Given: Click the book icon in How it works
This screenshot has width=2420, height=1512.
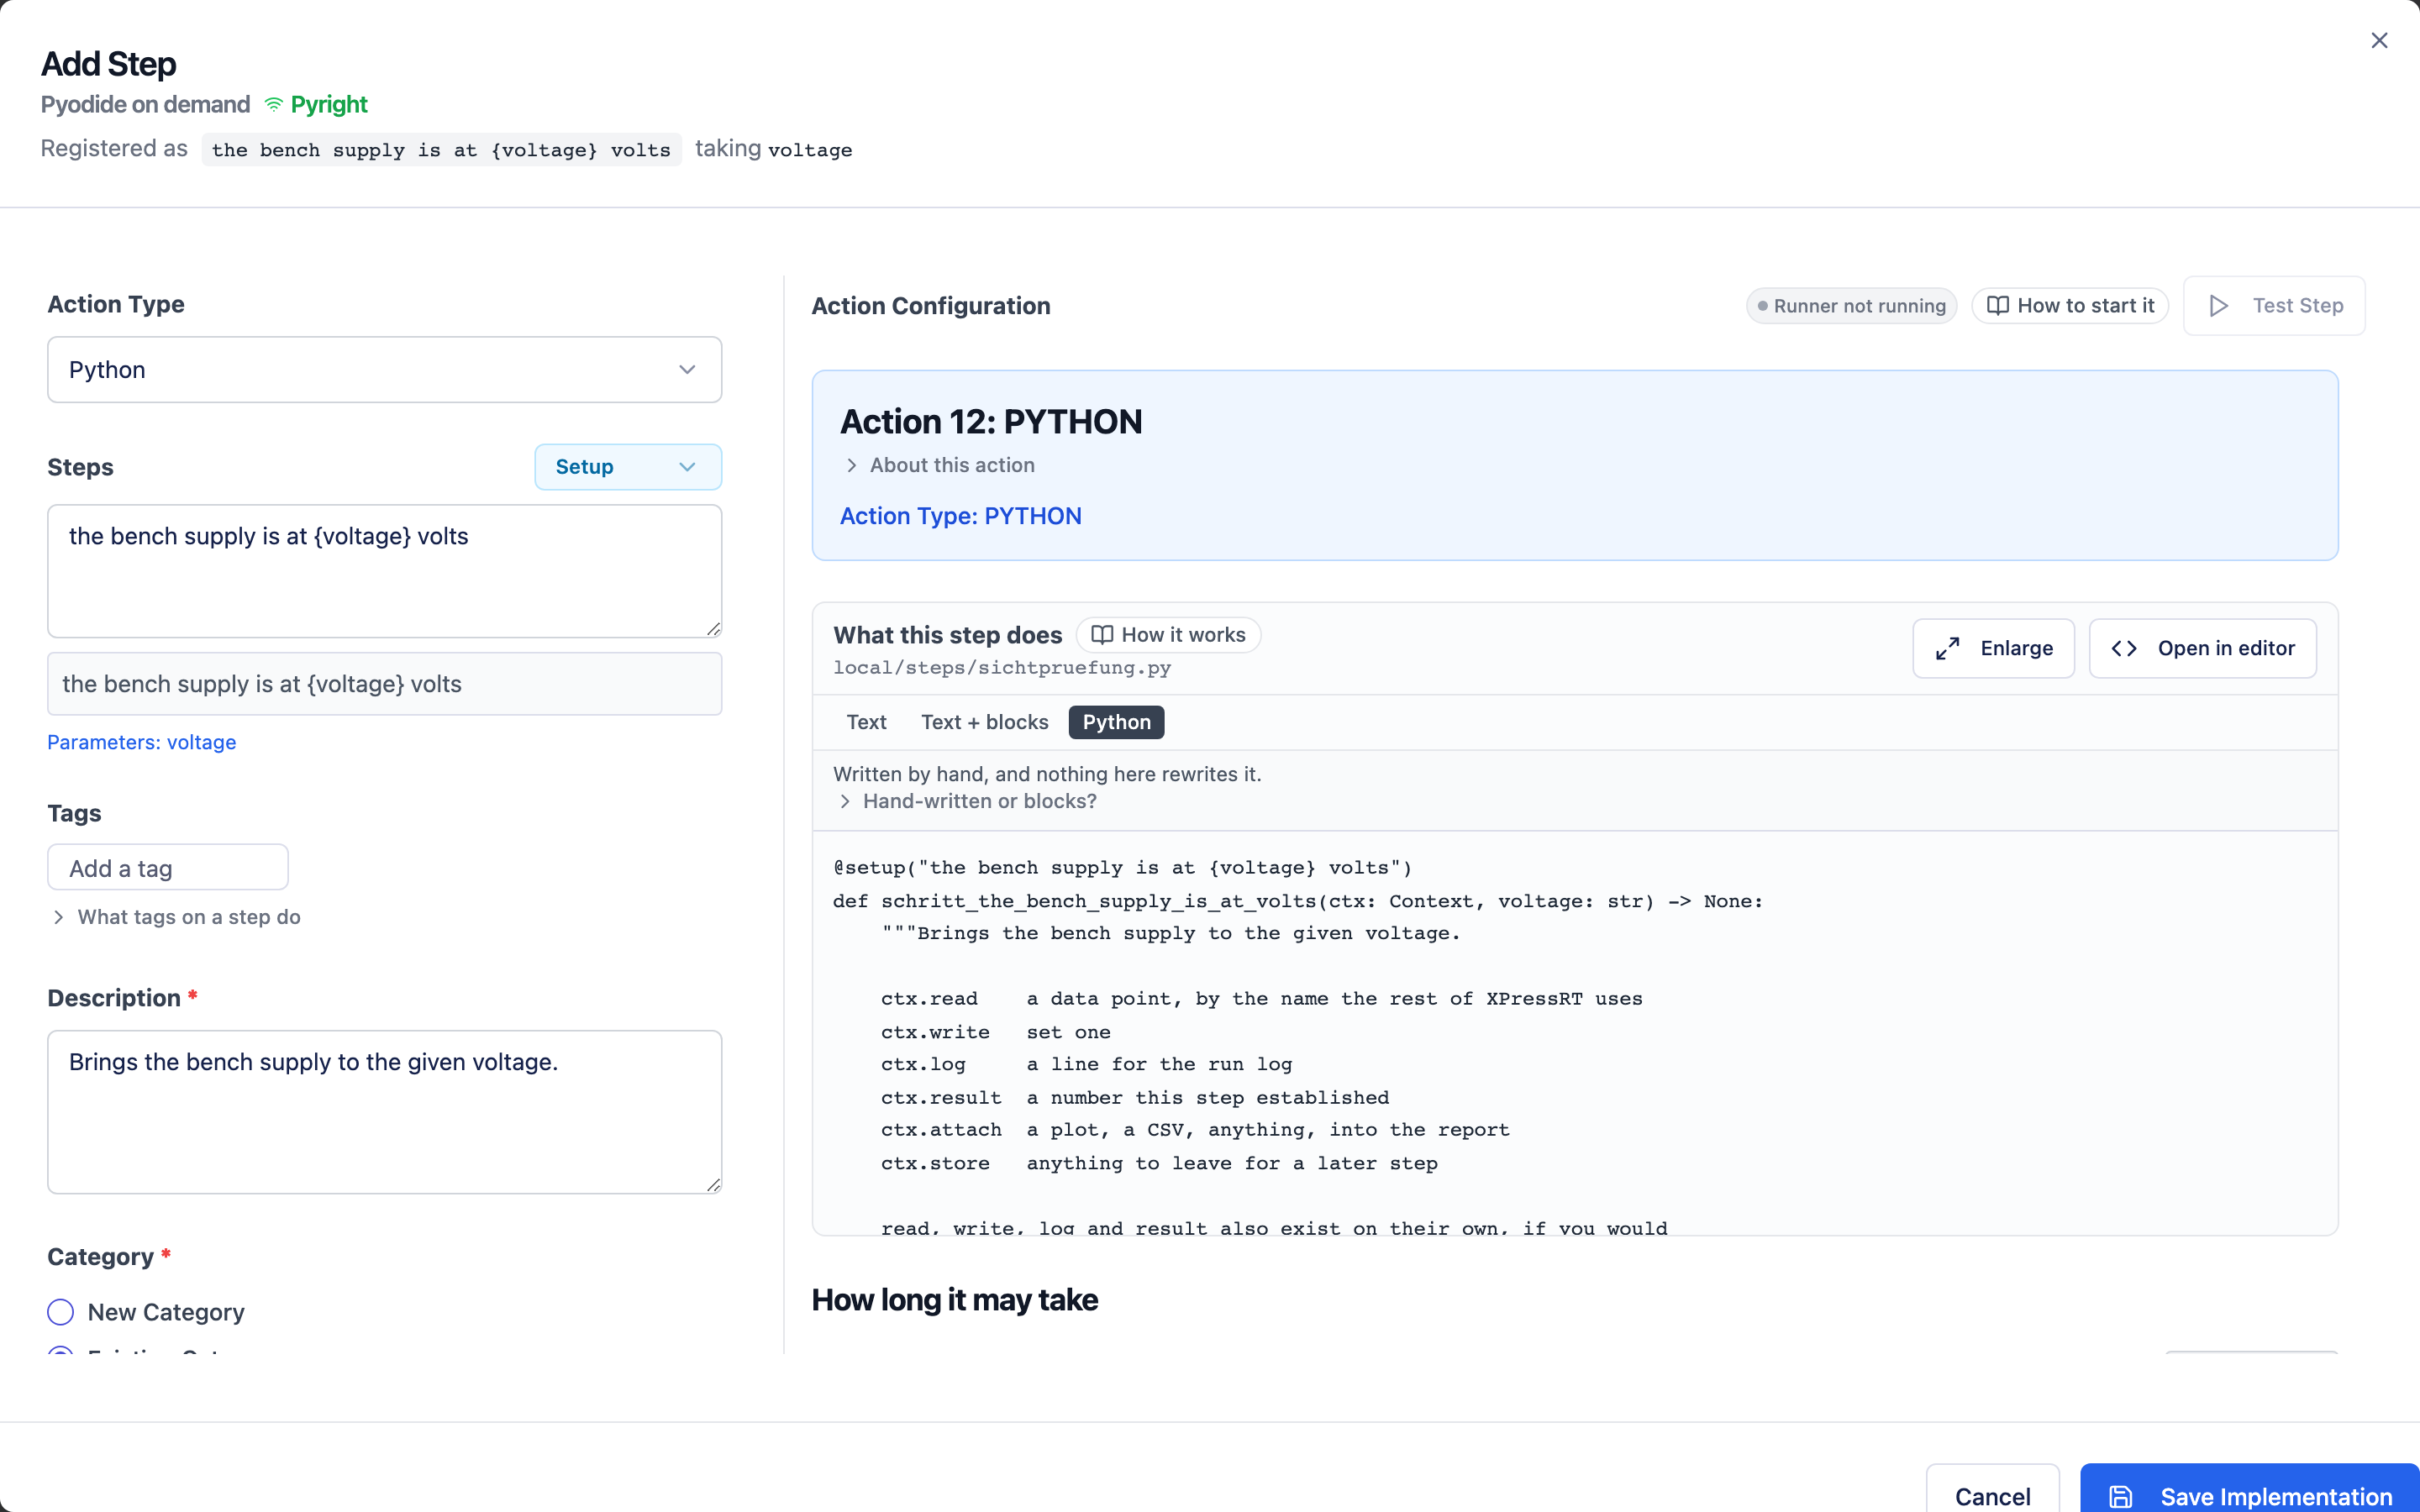Looking at the screenshot, I should [x=1101, y=635].
